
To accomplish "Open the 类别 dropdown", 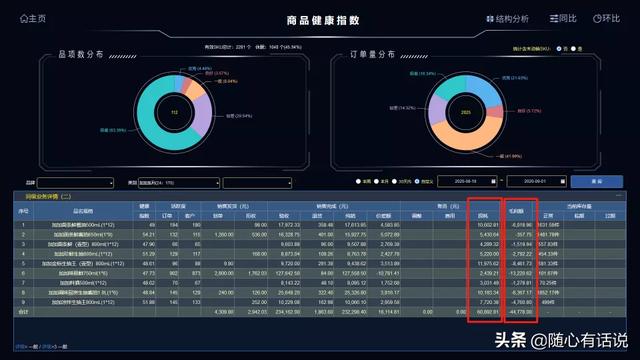I will [x=179, y=183].
